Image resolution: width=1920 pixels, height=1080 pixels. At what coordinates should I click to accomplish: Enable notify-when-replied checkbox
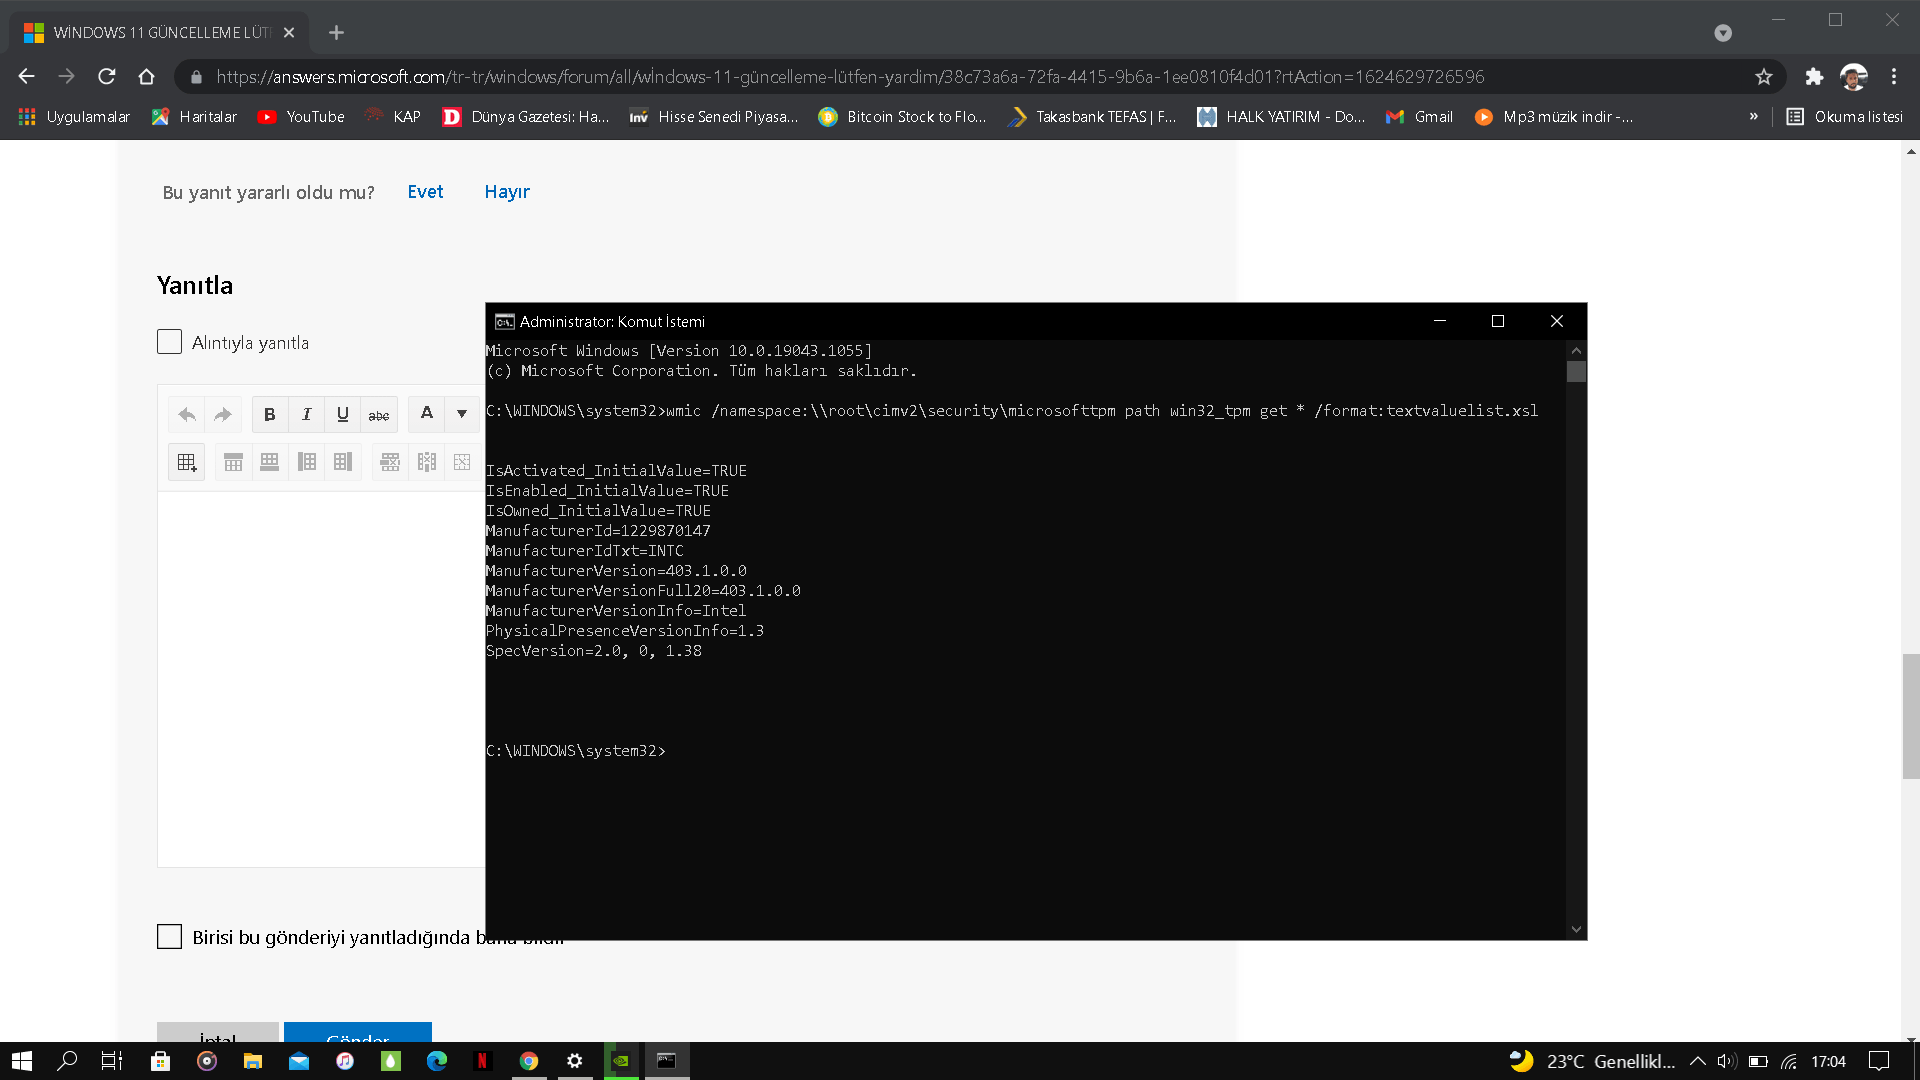click(x=169, y=937)
